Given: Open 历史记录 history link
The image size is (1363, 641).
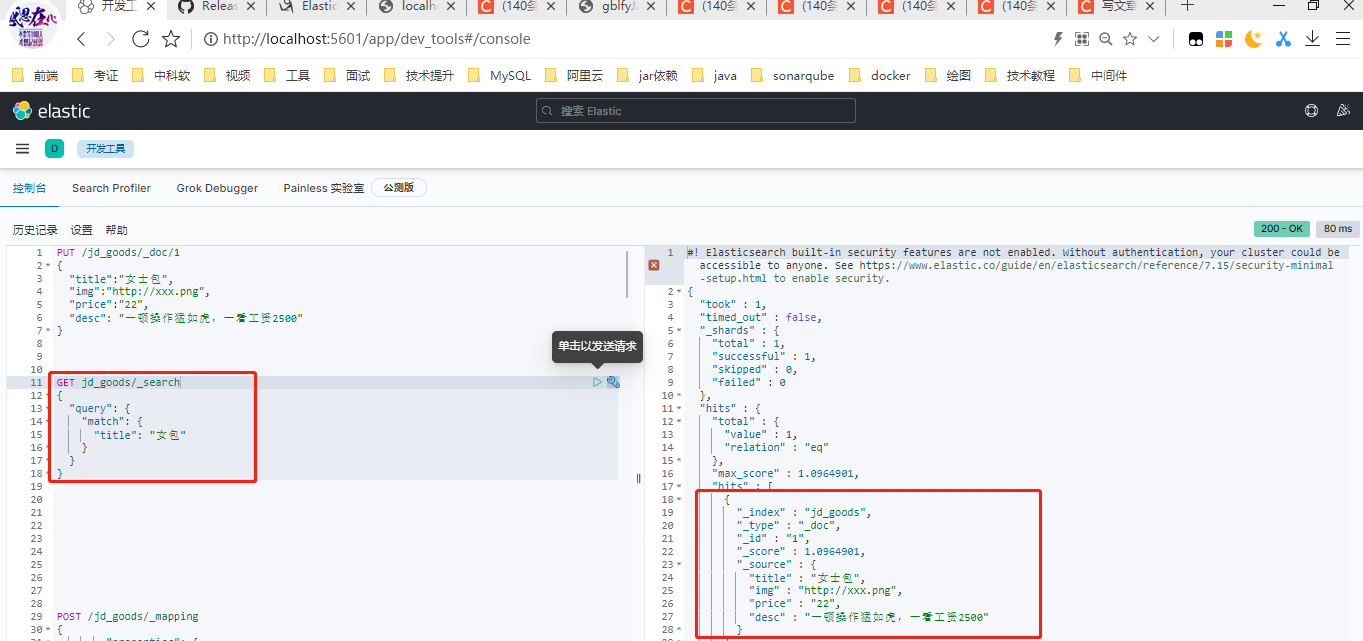Looking at the screenshot, I should 35,230.
